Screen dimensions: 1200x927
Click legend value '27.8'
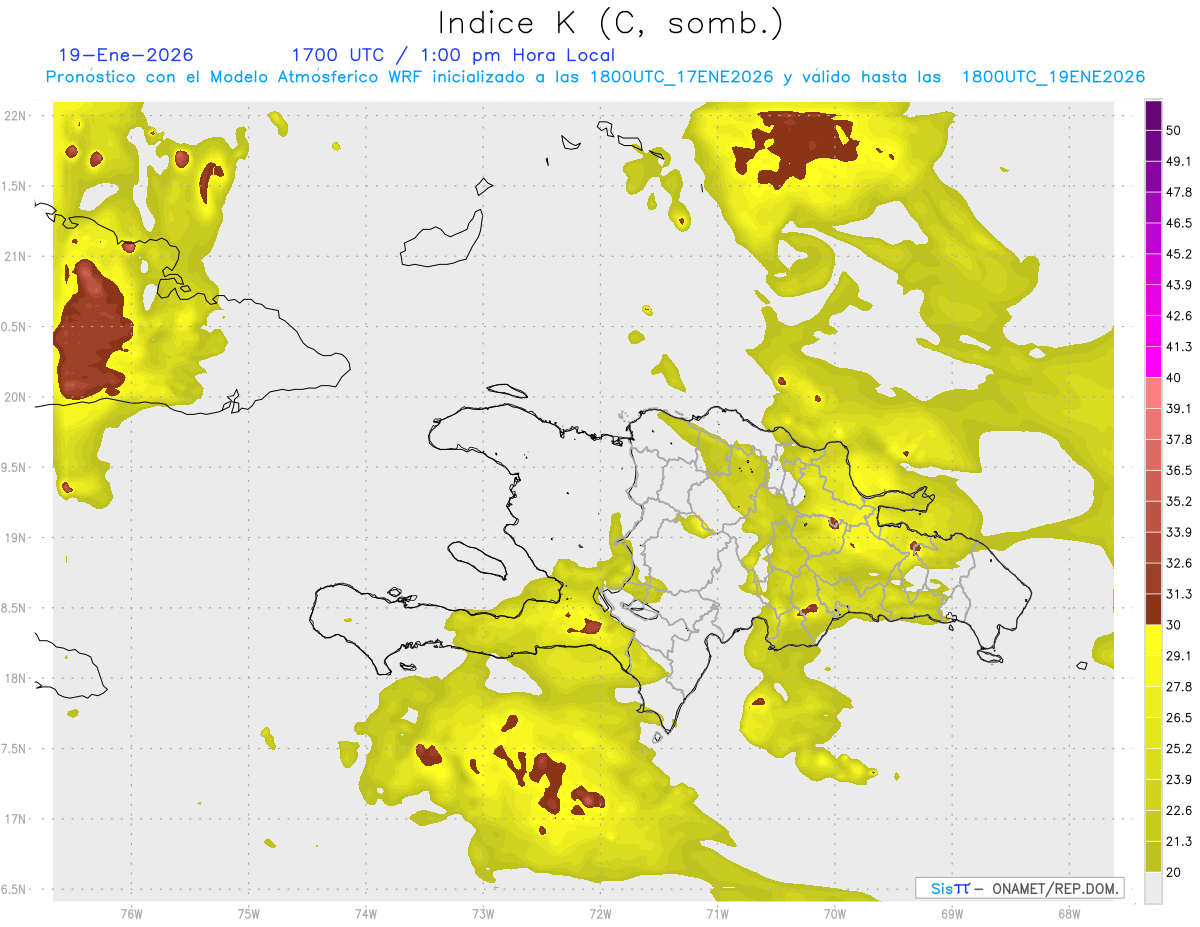click(1179, 687)
